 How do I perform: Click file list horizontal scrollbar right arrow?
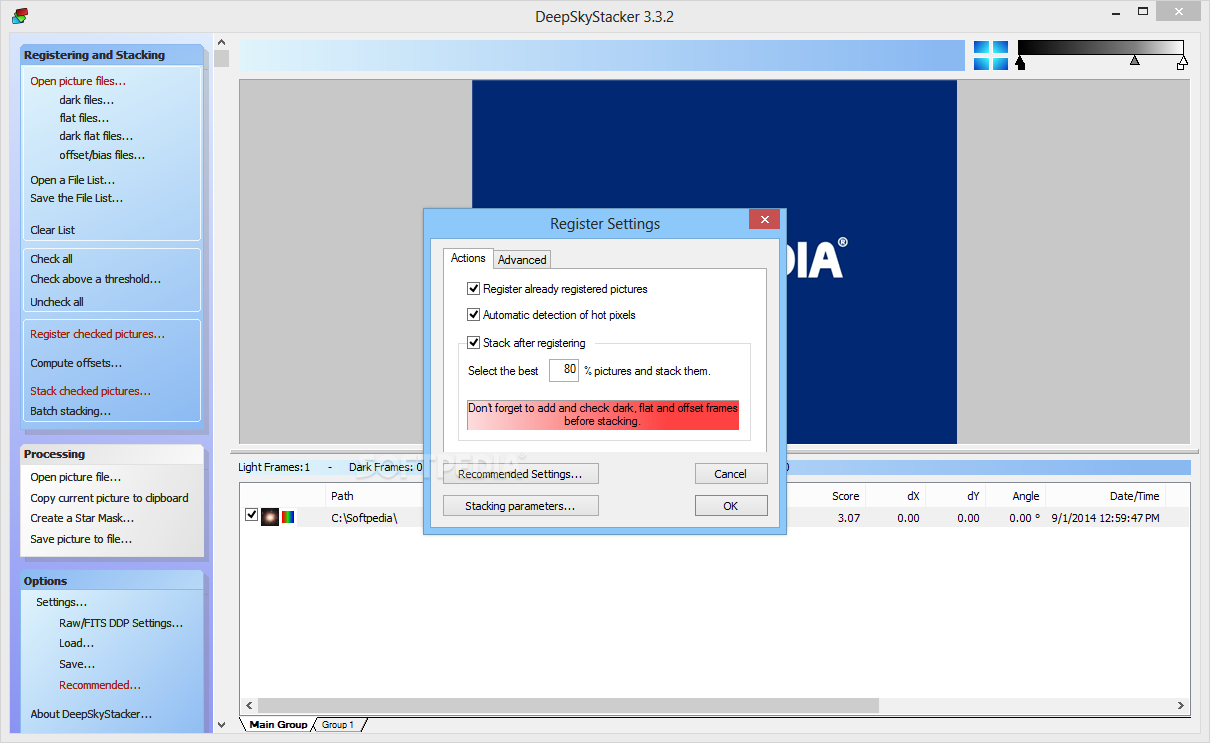point(1182,706)
